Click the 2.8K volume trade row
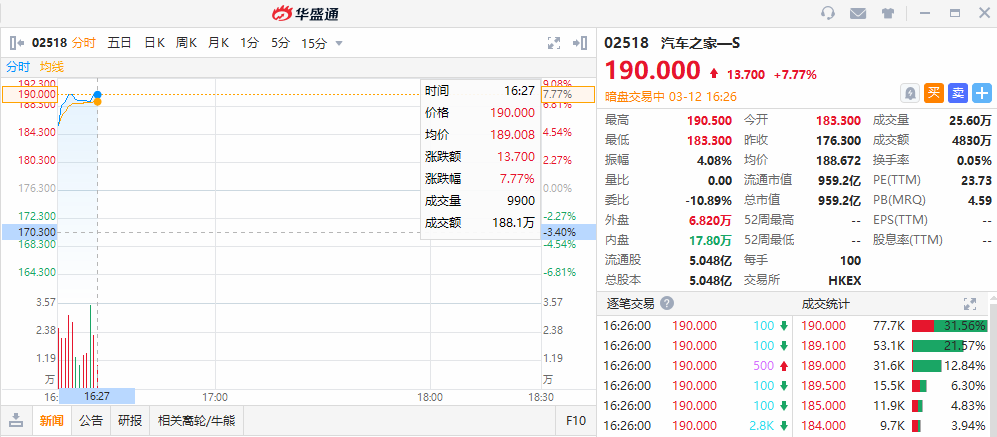Viewport: 997px width, 437px height. pyautogui.click(x=696, y=426)
